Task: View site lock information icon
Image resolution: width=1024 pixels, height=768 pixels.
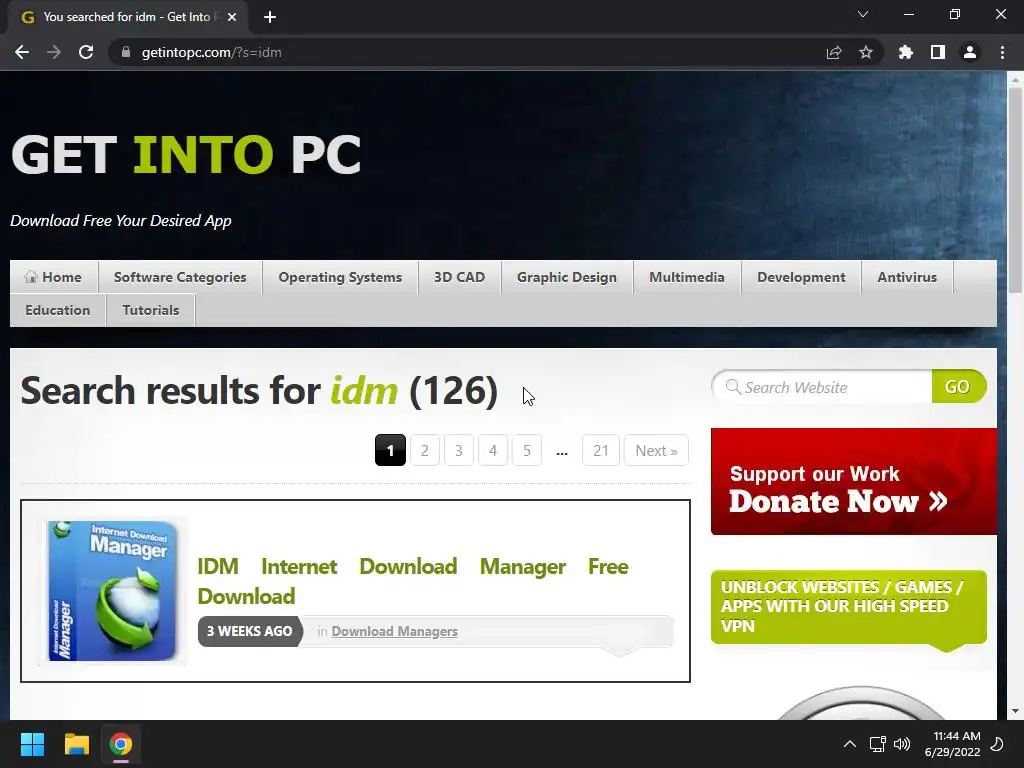Action: (x=126, y=52)
